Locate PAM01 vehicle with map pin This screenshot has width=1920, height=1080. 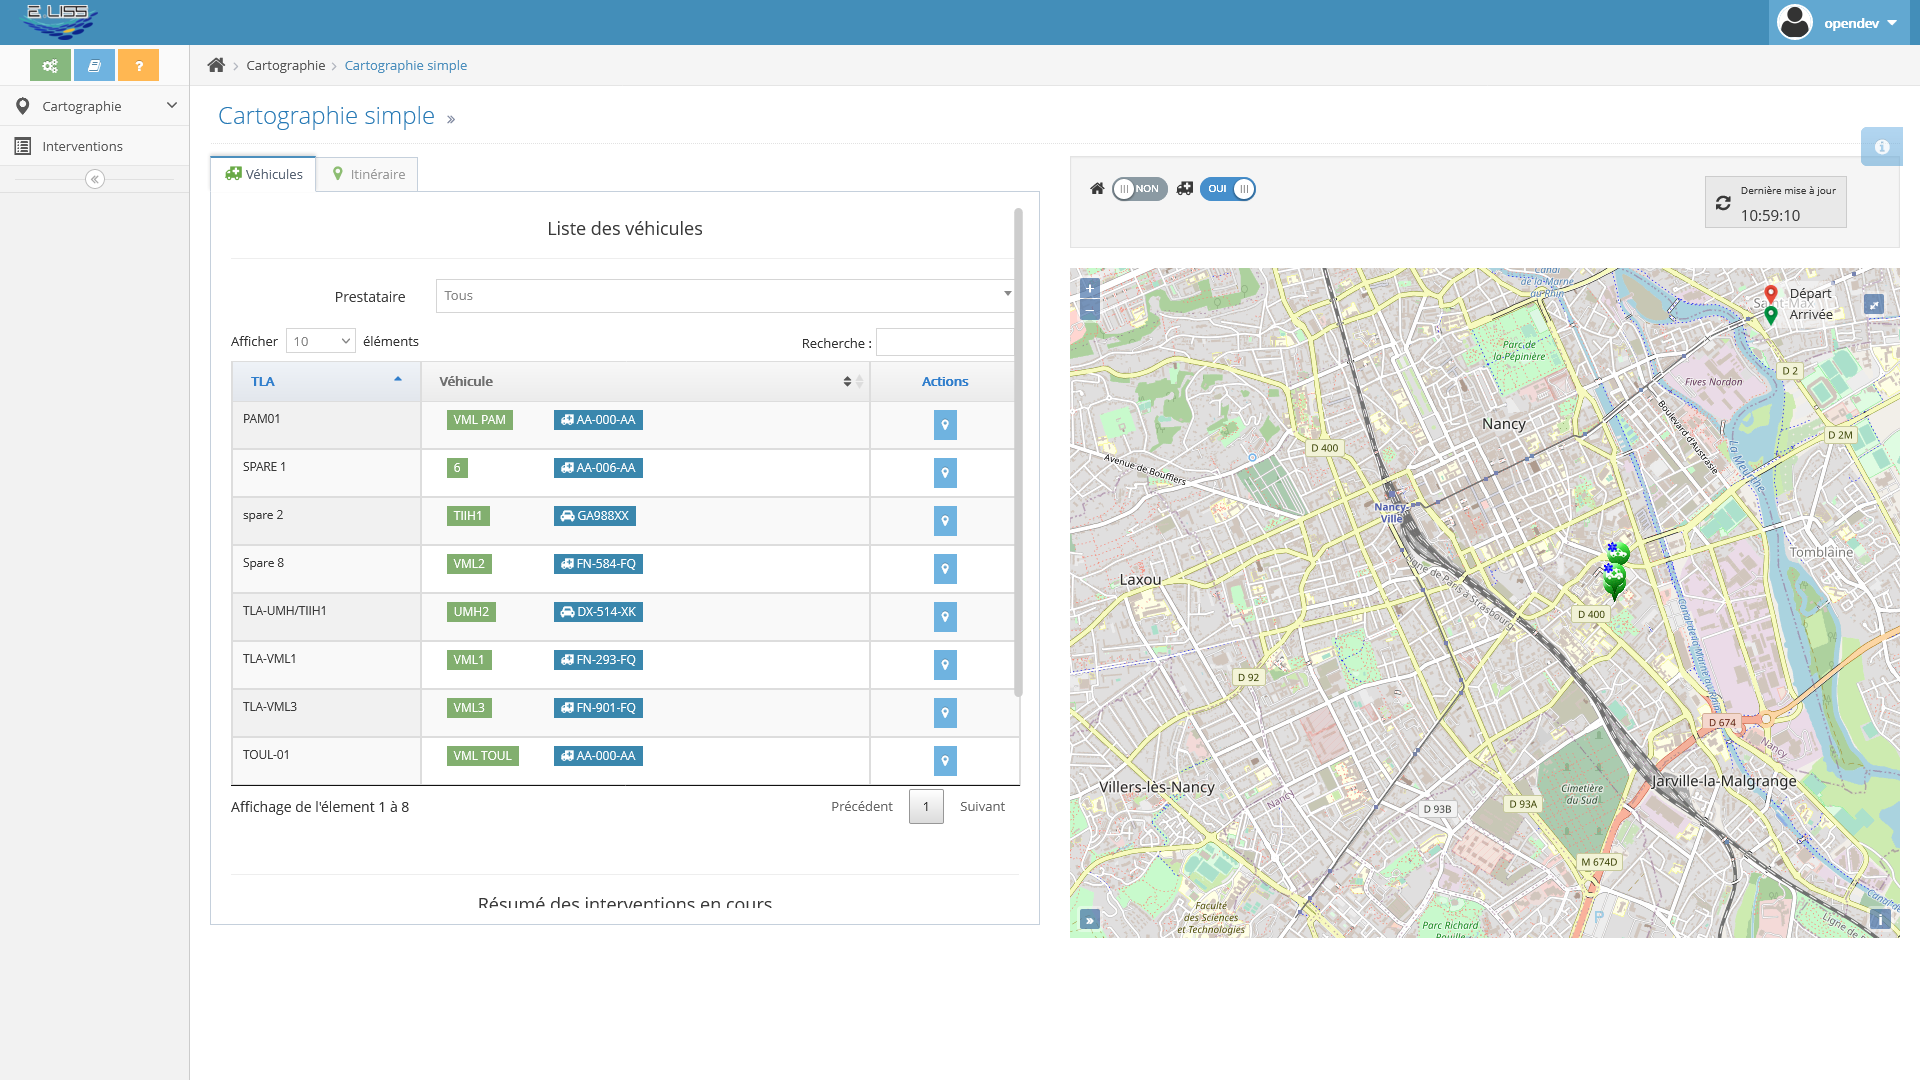click(x=944, y=425)
